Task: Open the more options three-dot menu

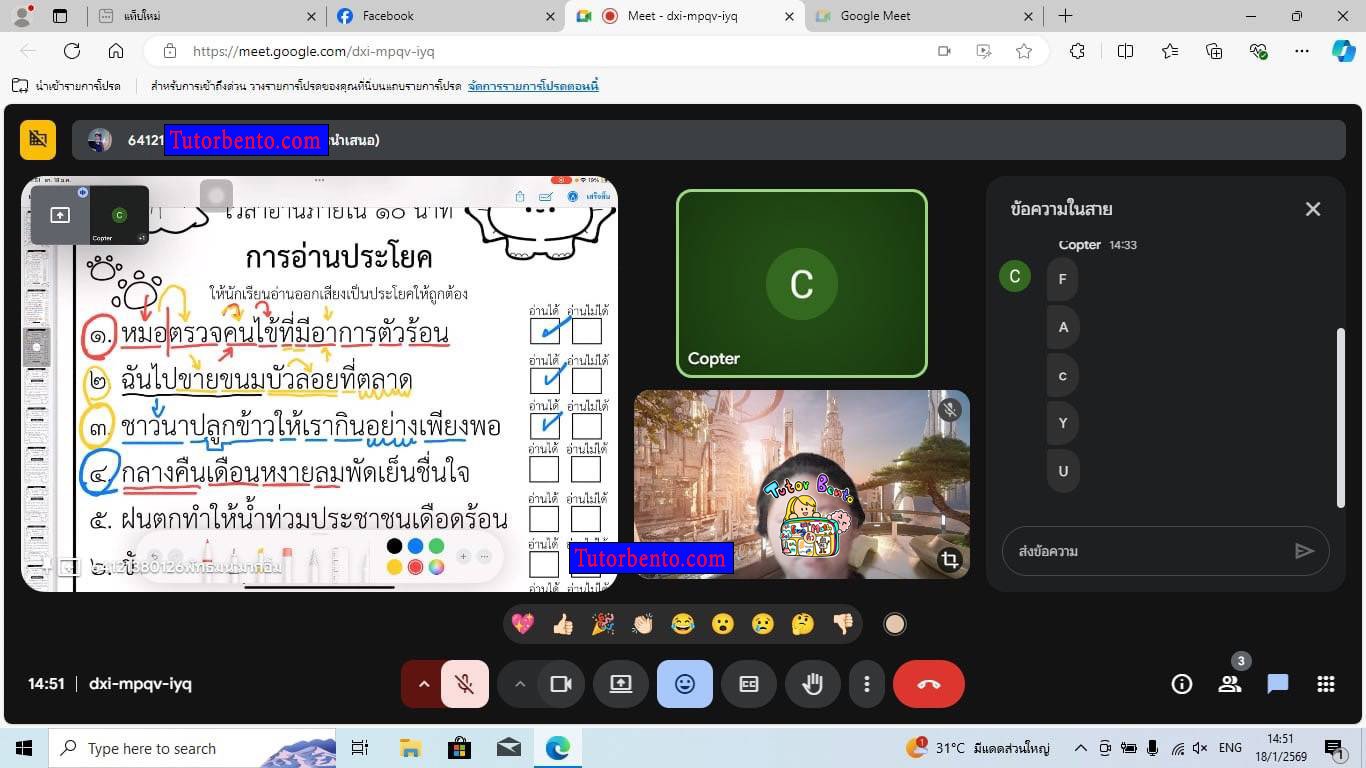Action: coord(867,684)
